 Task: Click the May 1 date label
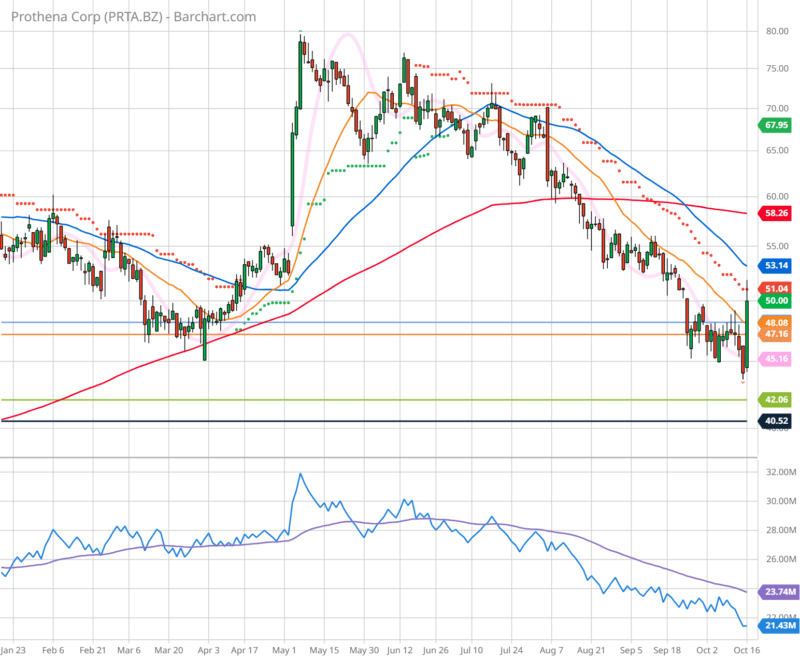[x=284, y=650]
